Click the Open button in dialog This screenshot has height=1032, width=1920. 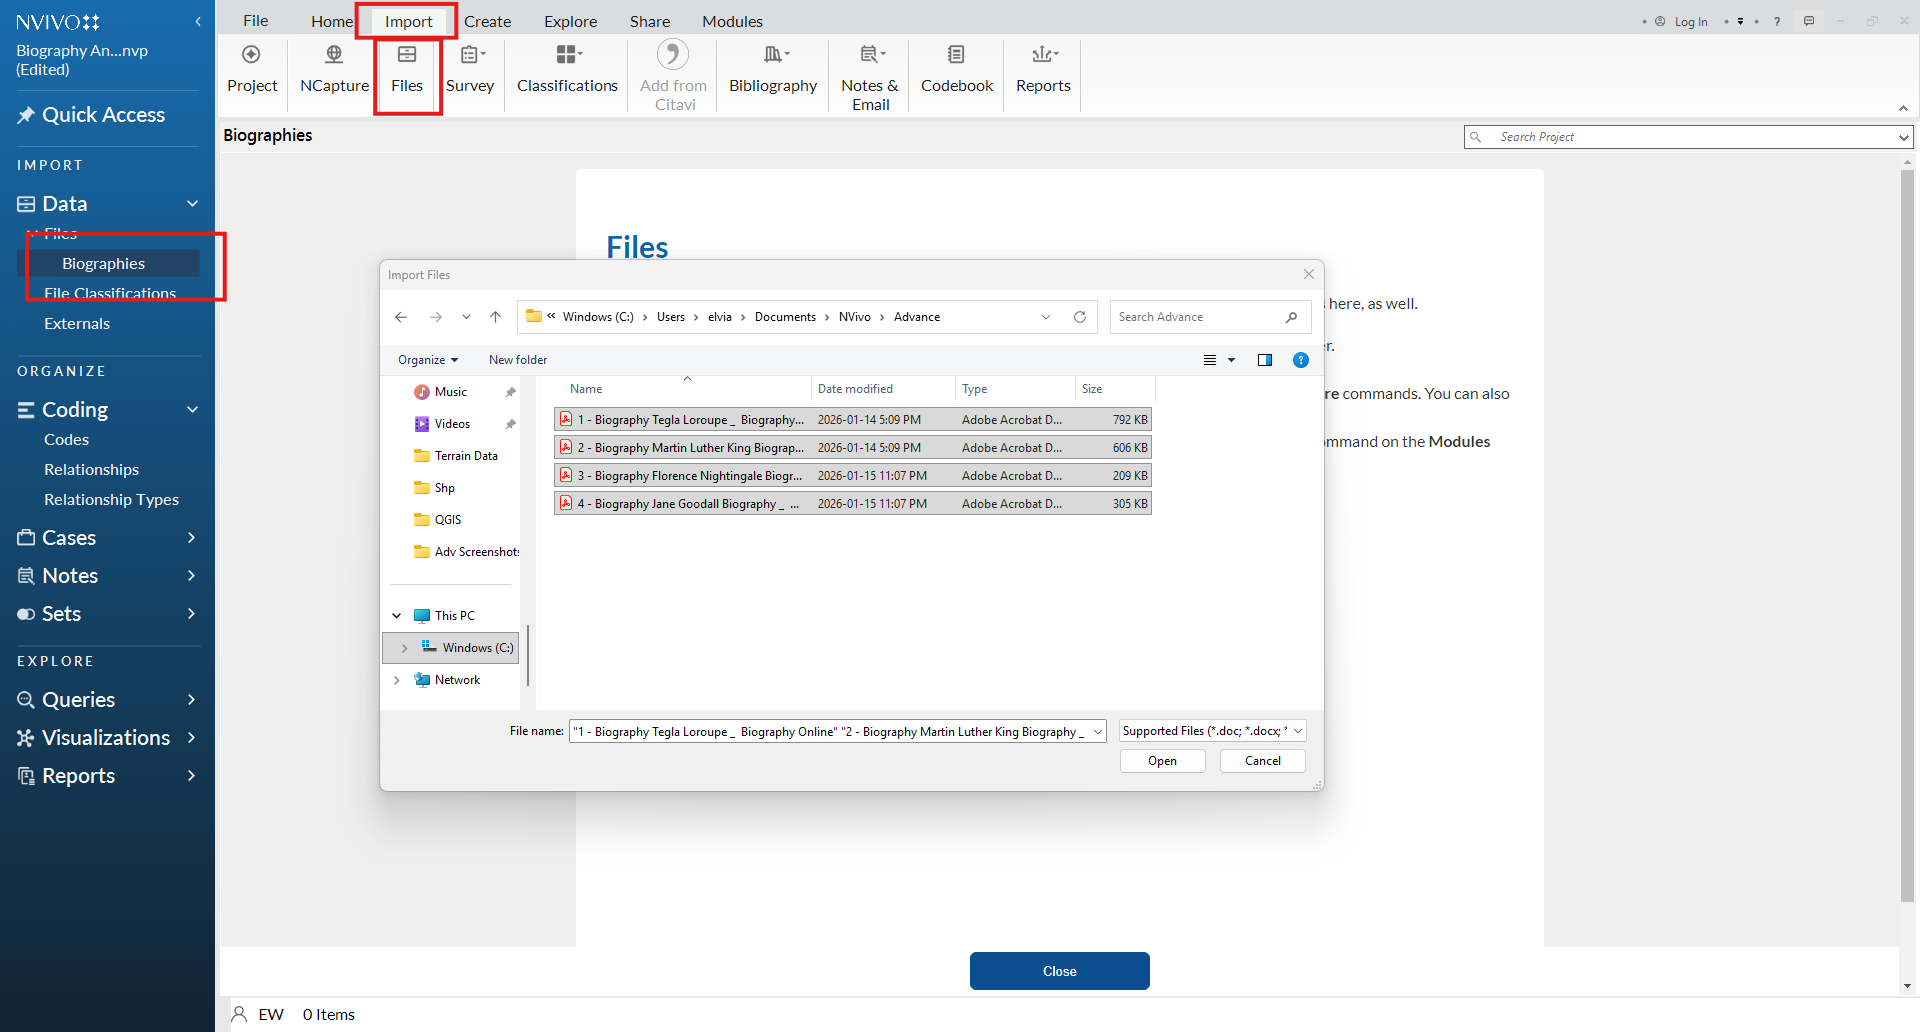pyautogui.click(x=1162, y=761)
